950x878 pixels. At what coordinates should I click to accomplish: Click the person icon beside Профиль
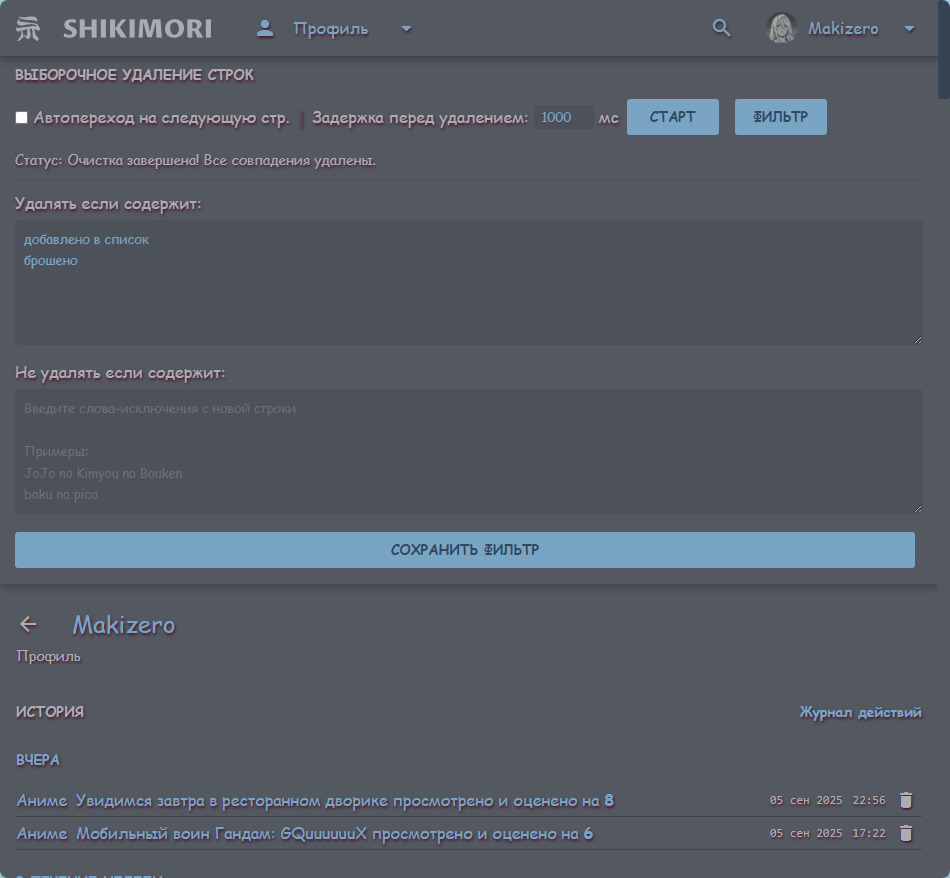[265, 28]
